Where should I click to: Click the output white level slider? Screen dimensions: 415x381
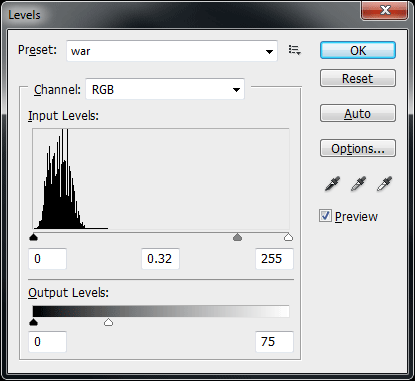point(108,322)
